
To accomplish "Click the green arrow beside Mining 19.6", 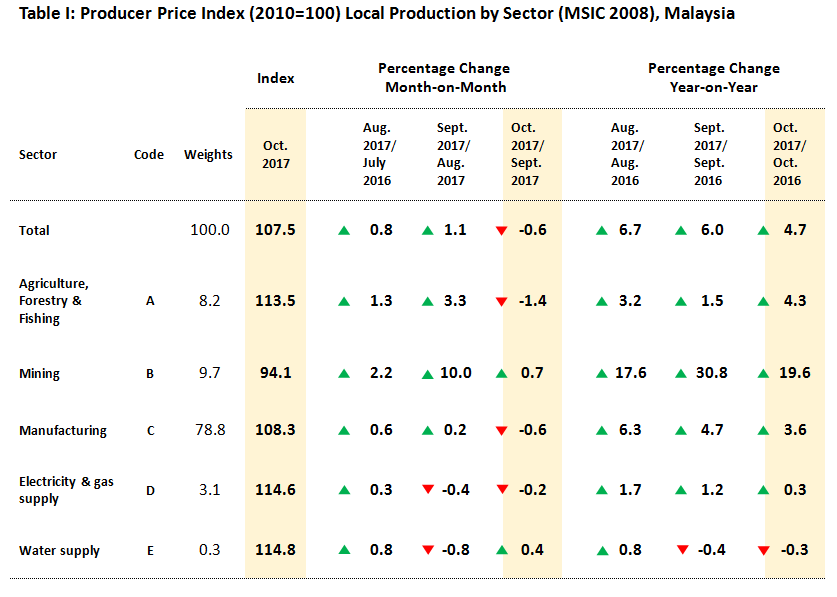I will [763, 374].
